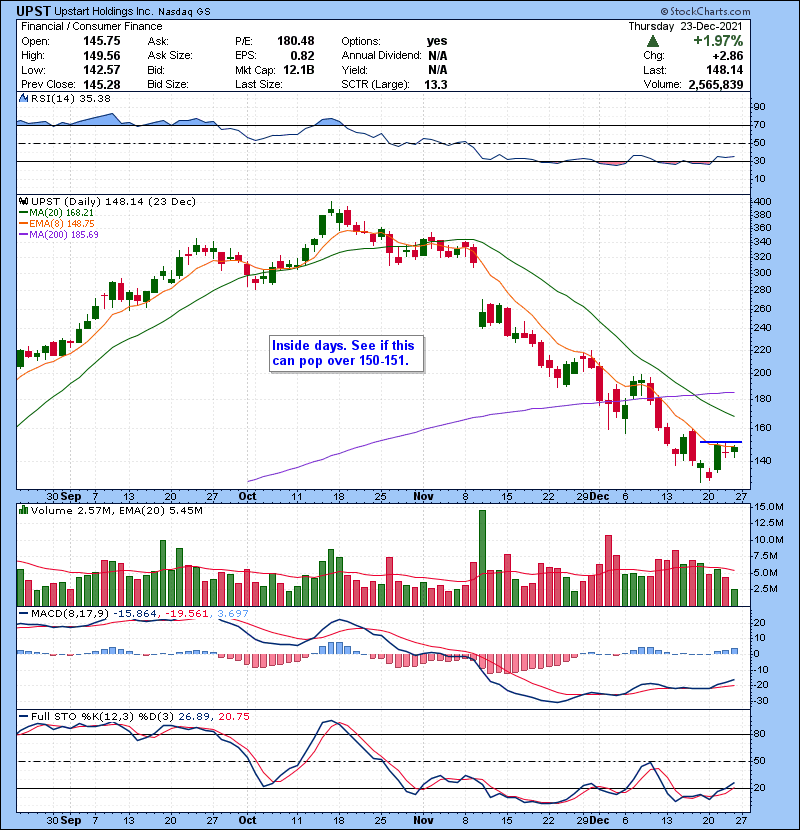The height and width of the screenshot is (830, 800).
Task: Click the Chg value +2.86
Action: point(727,56)
